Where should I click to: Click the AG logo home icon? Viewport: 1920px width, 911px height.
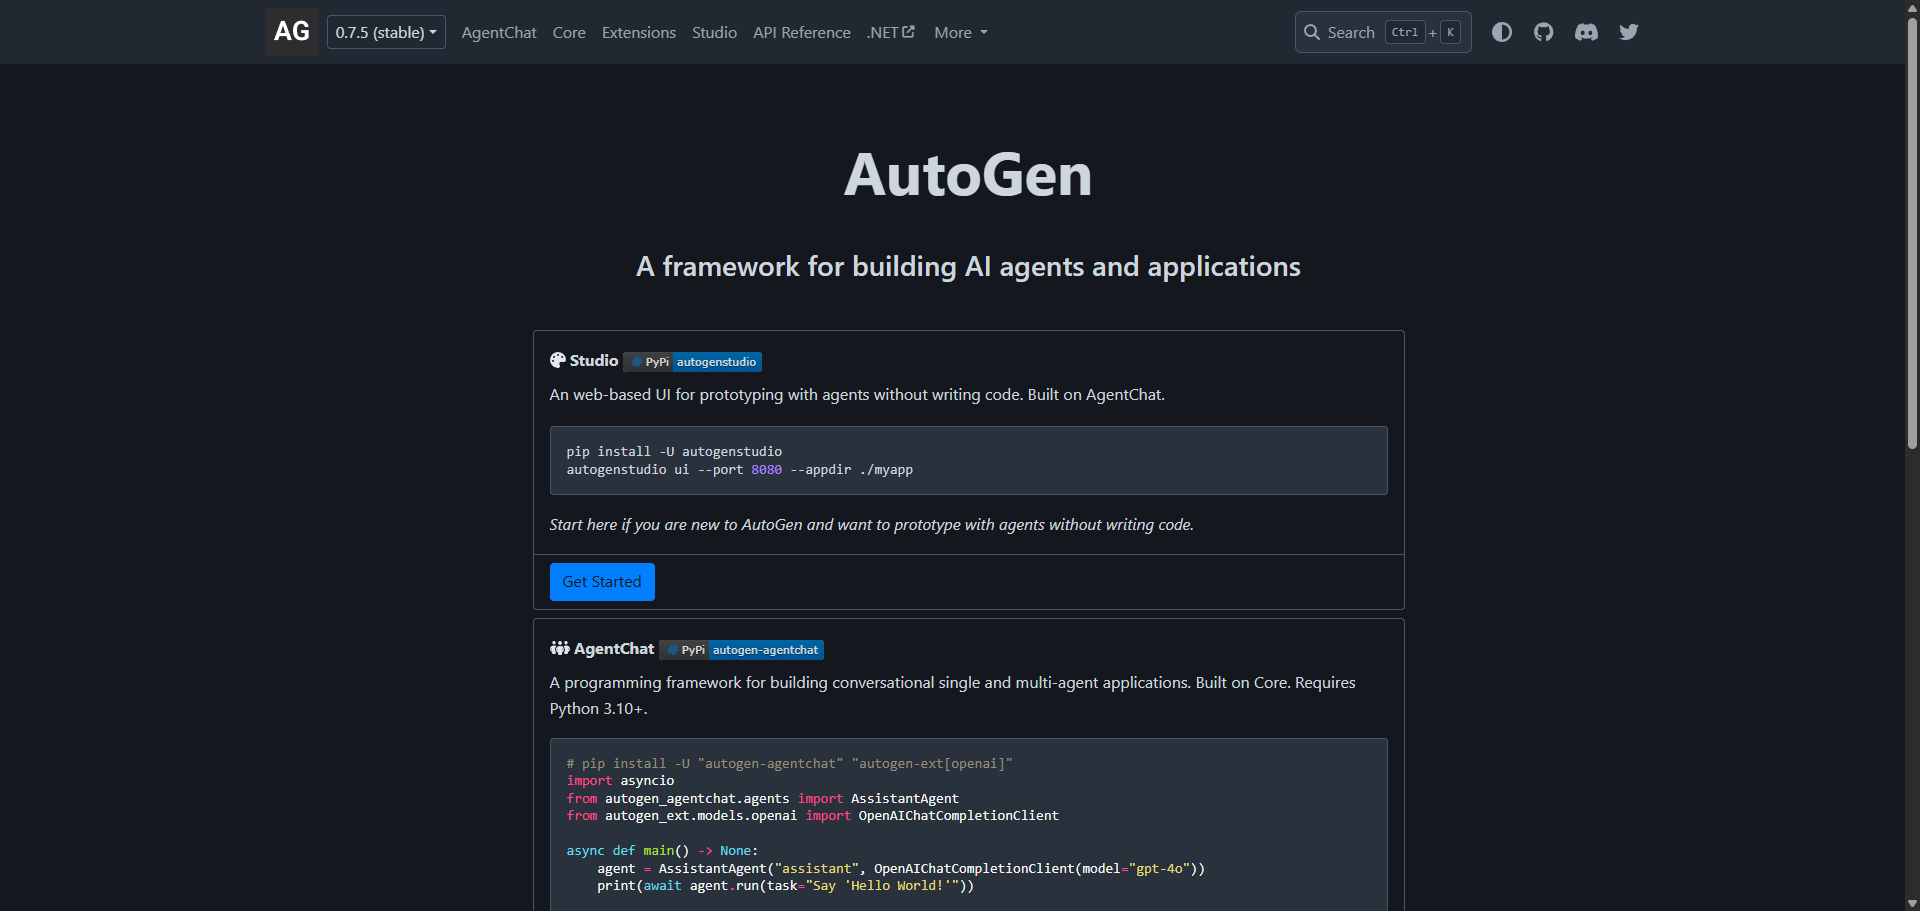tap(291, 32)
